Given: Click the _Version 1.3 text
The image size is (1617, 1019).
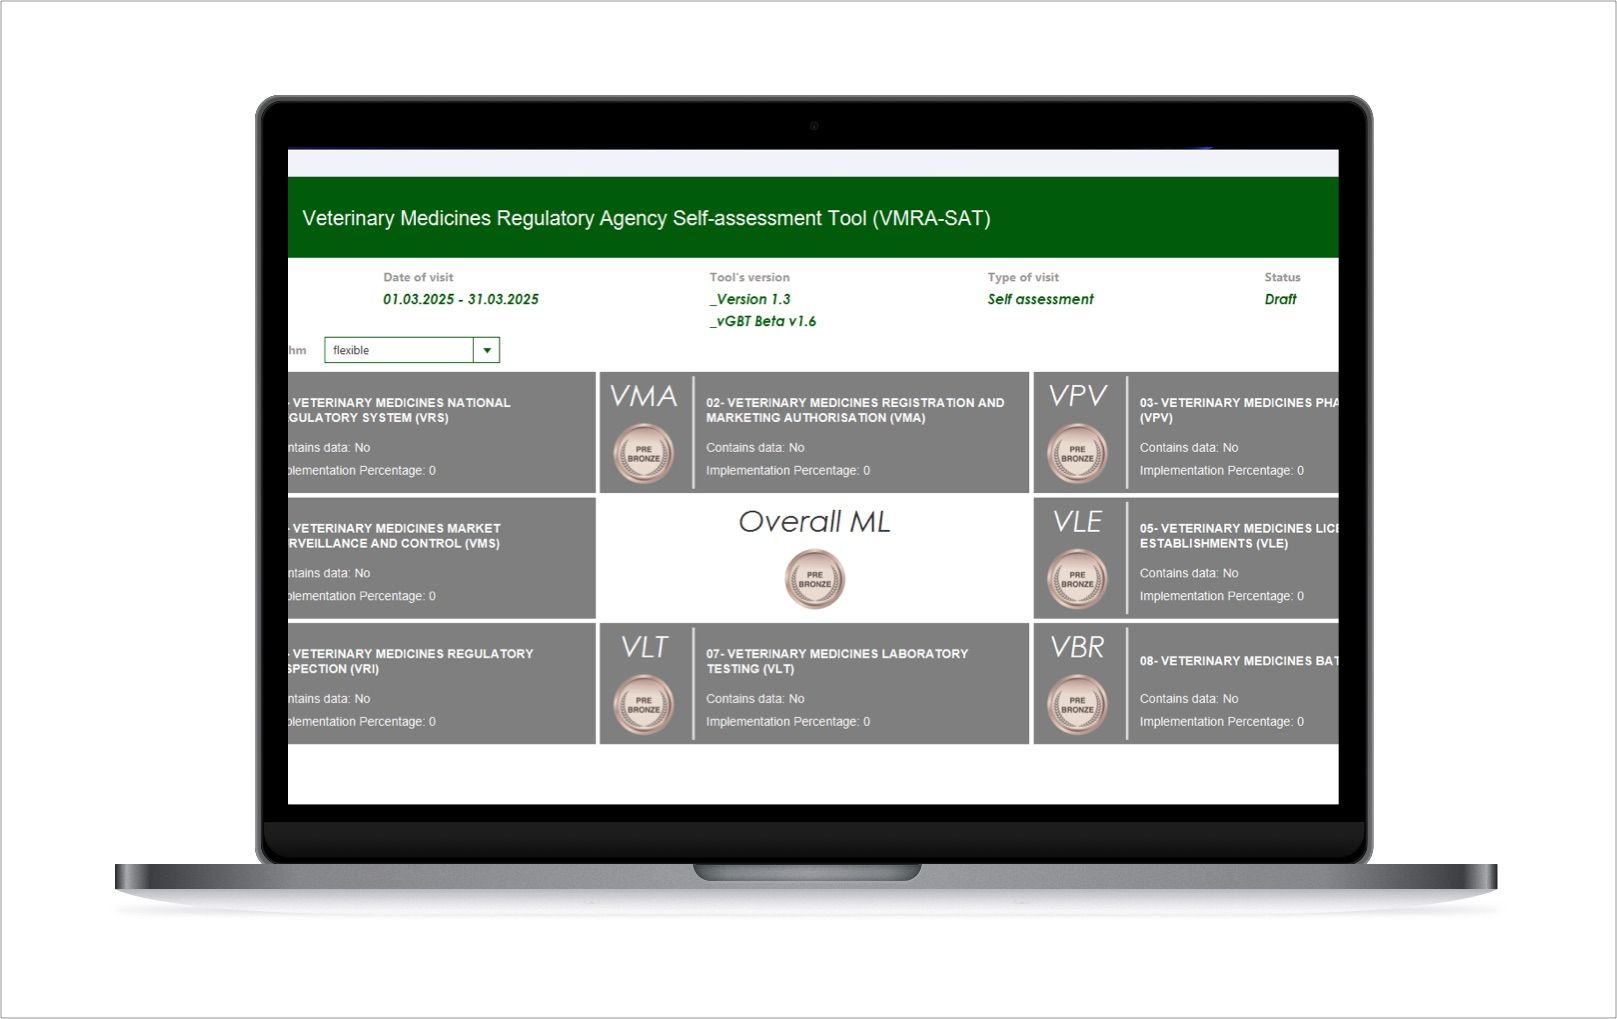Looking at the screenshot, I should pos(750,299).
